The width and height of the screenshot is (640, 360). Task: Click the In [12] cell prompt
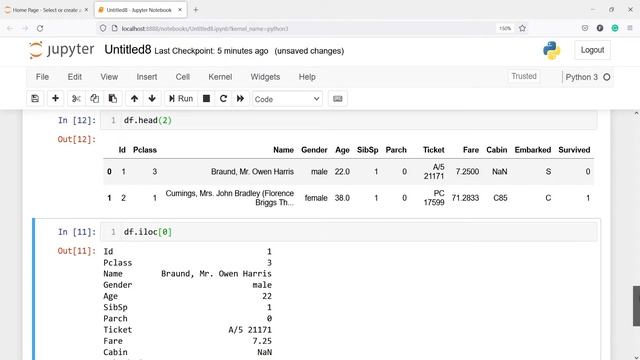tap(77, 120)
